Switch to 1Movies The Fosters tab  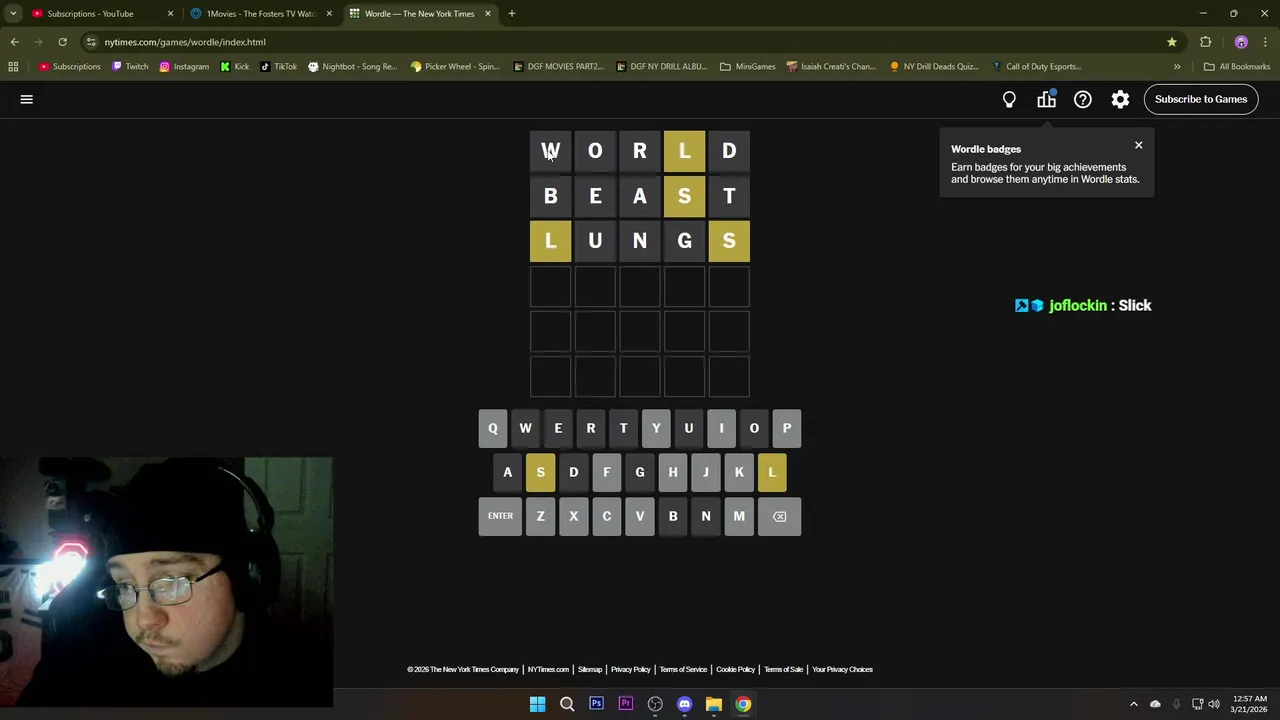(x=260, y=14)
